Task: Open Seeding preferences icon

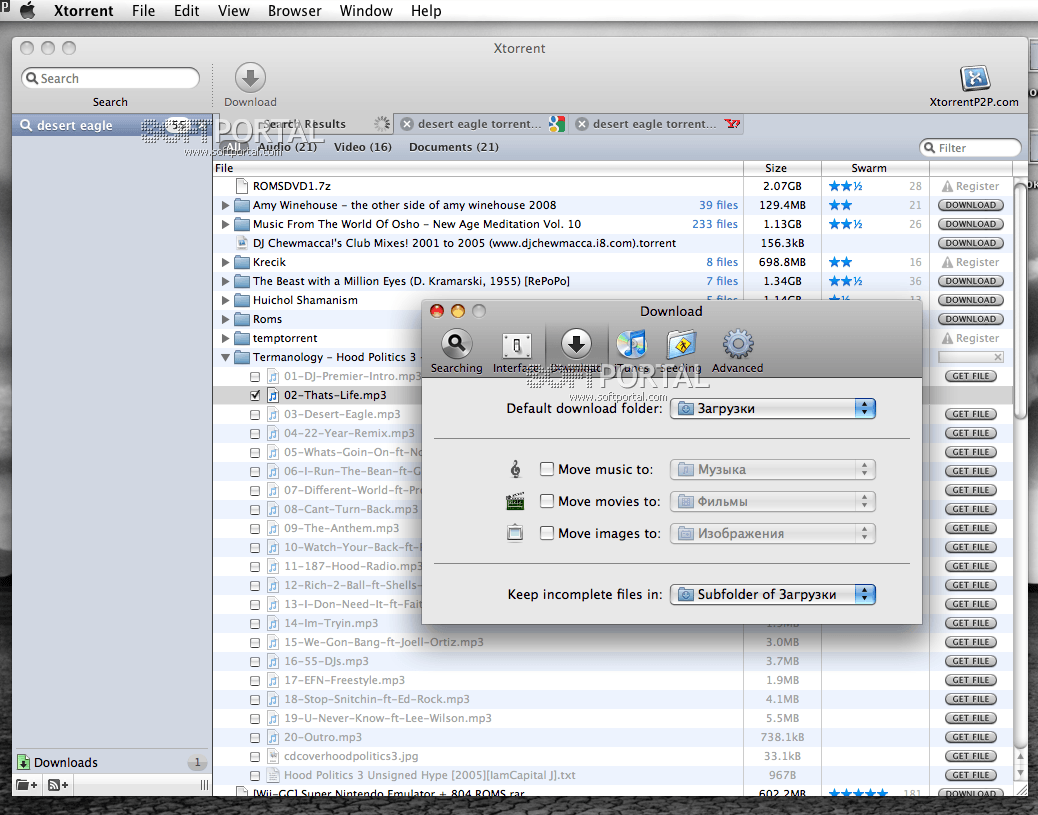Action: point(681,344)
